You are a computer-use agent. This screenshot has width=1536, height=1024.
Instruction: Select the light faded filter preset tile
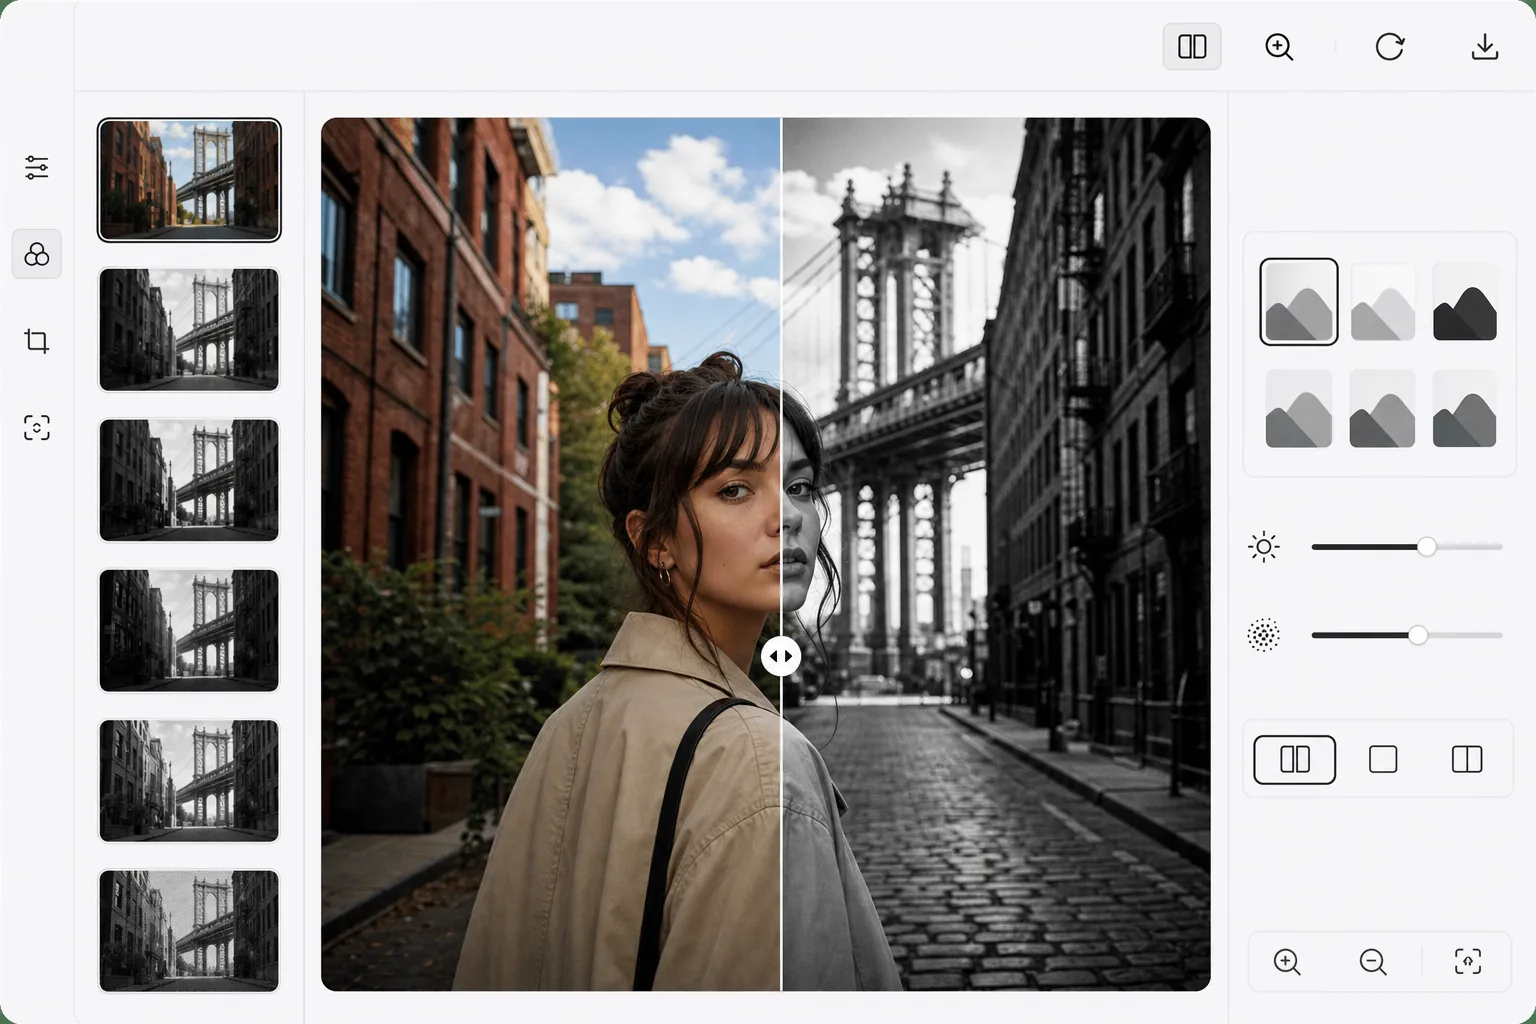coord(1383,302)
